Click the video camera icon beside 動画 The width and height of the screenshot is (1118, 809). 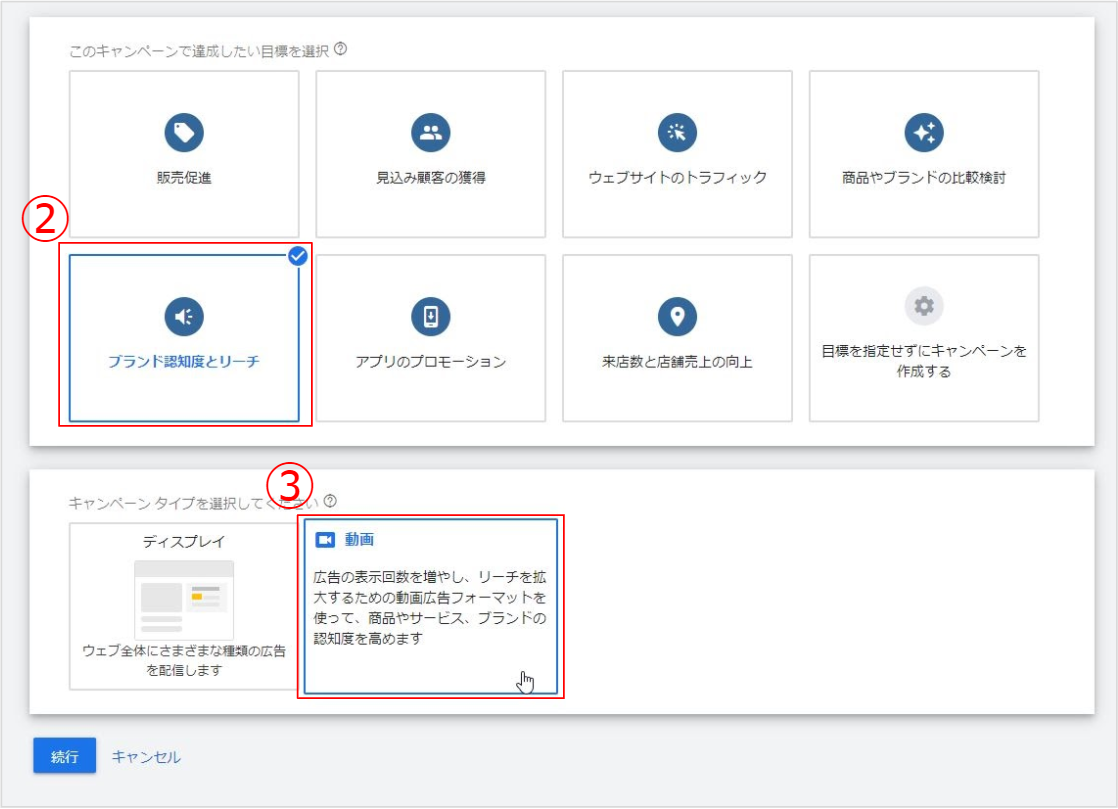pyautogui.click(x=325, y=540)
